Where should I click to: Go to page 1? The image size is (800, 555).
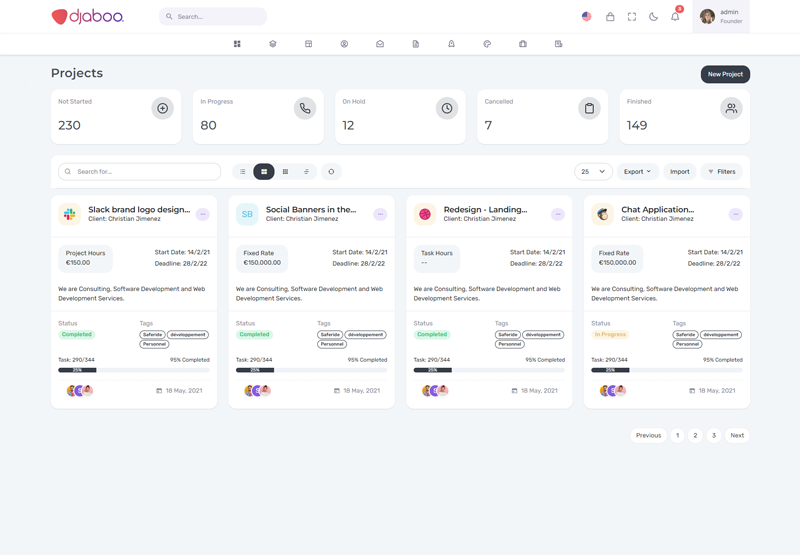pyautogui.click(x=678, y=436)
